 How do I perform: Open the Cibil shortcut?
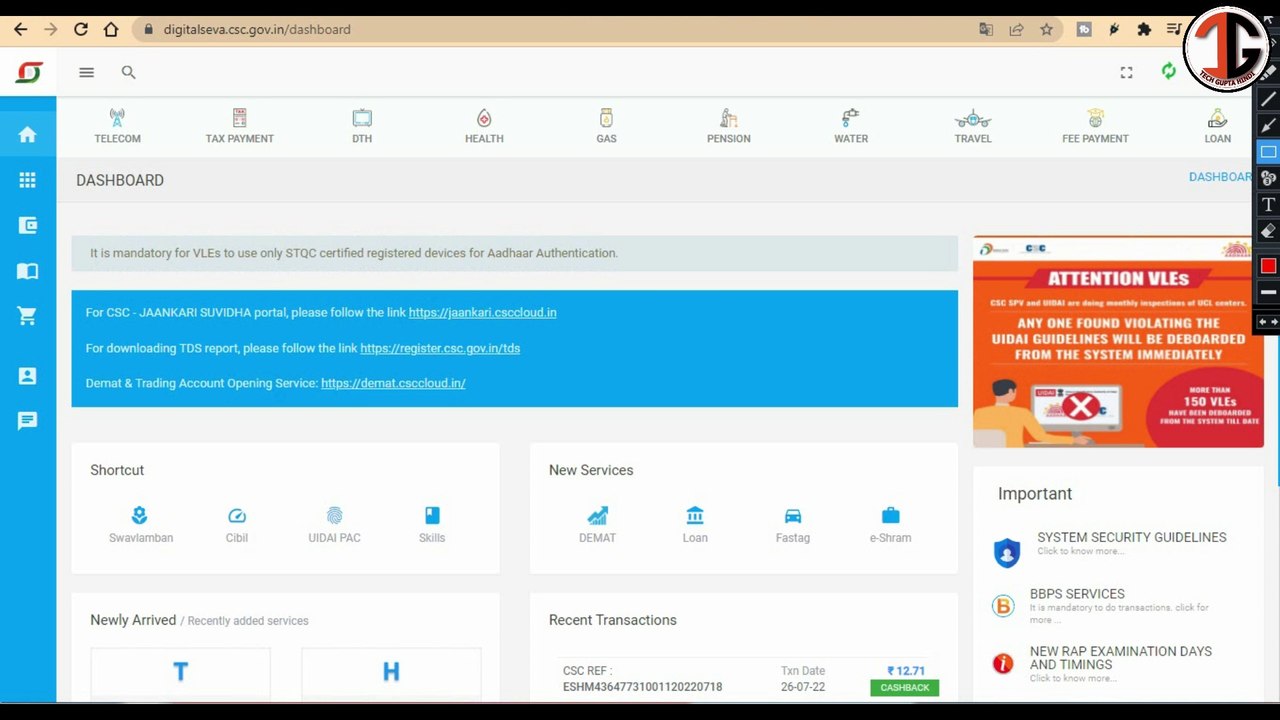[x=237, y=524]
